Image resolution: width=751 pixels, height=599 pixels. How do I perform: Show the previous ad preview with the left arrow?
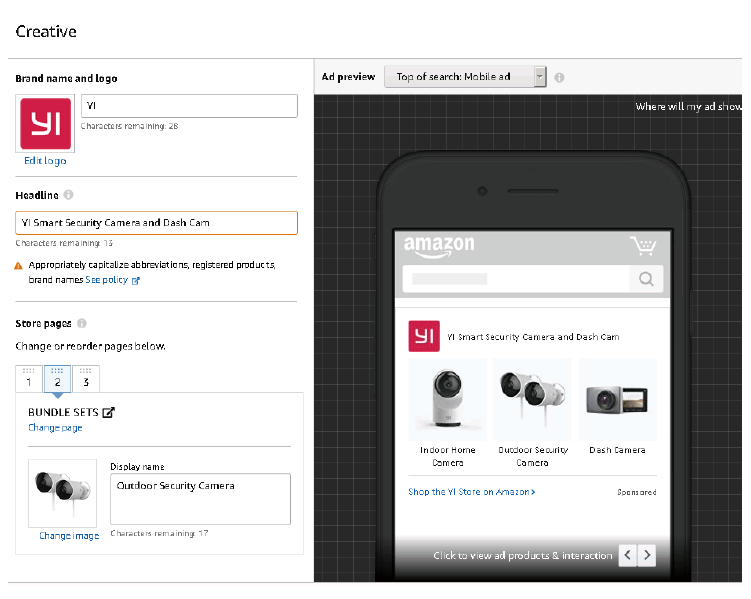tap(627, 555)
